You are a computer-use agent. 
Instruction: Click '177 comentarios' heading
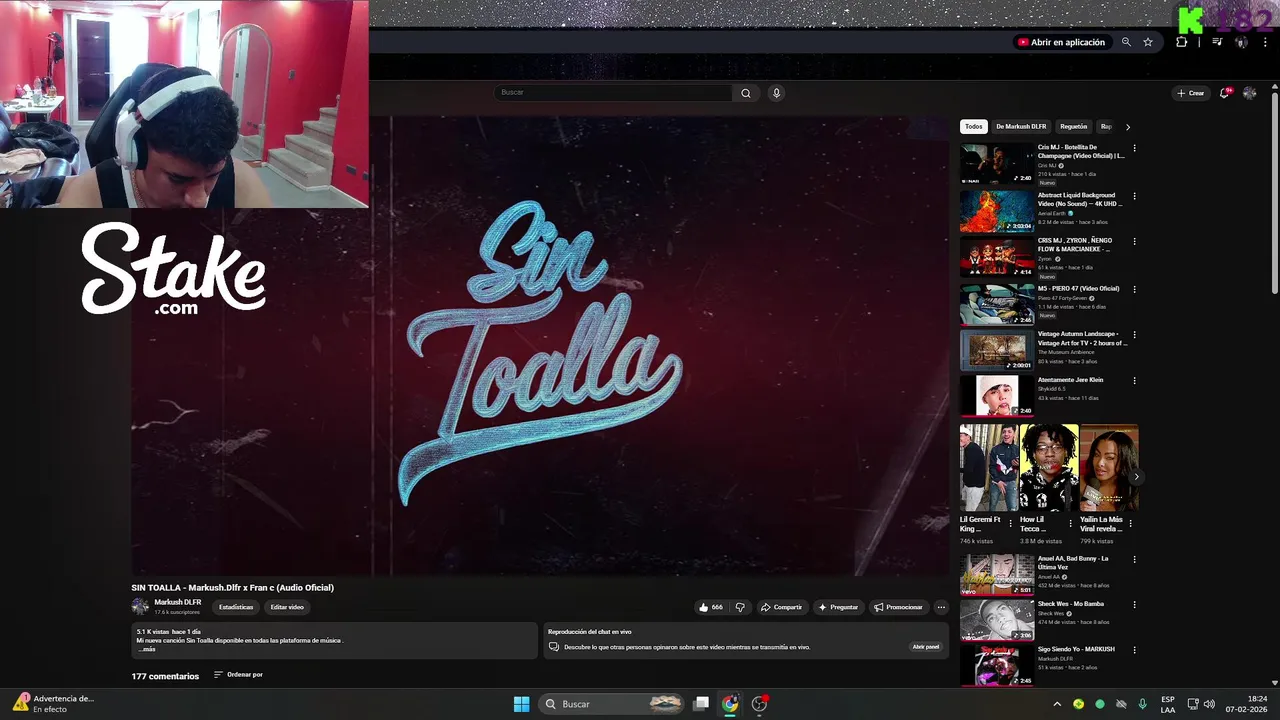pos(165,677)
